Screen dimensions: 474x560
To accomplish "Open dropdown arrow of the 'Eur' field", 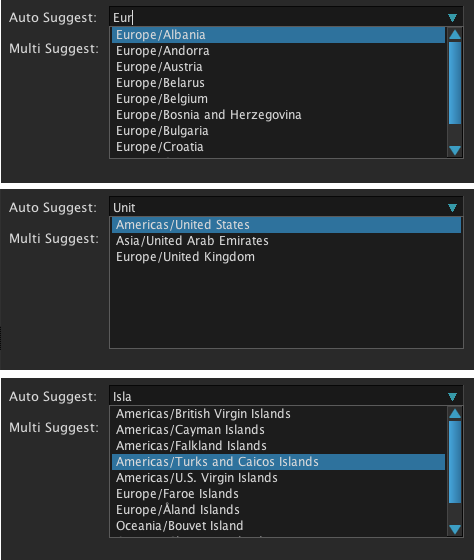I will coord(452,18).
